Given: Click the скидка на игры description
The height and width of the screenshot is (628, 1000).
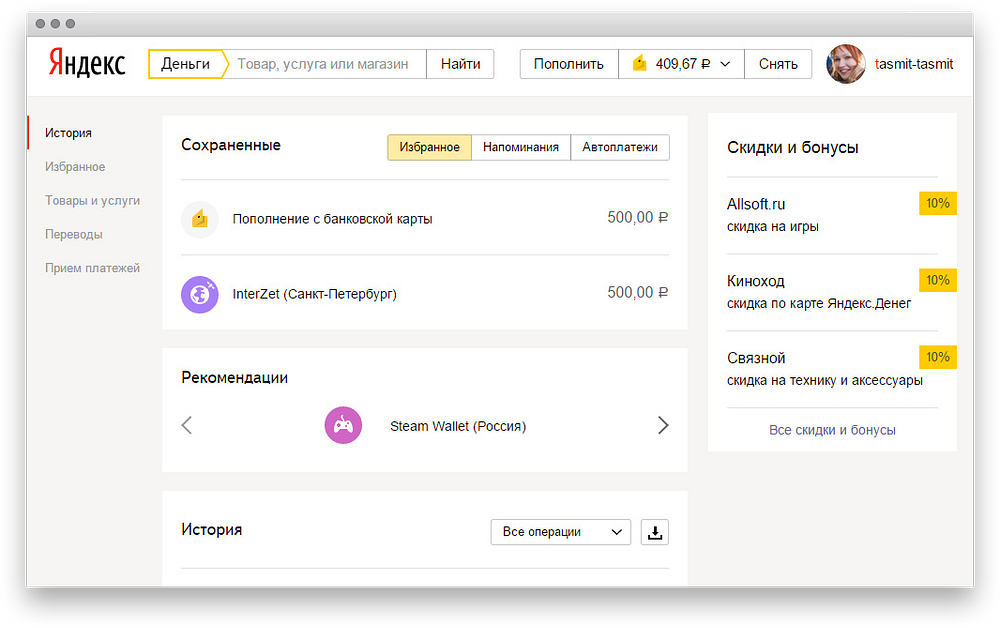Looking at the screenshot, I should pos(773,226).
